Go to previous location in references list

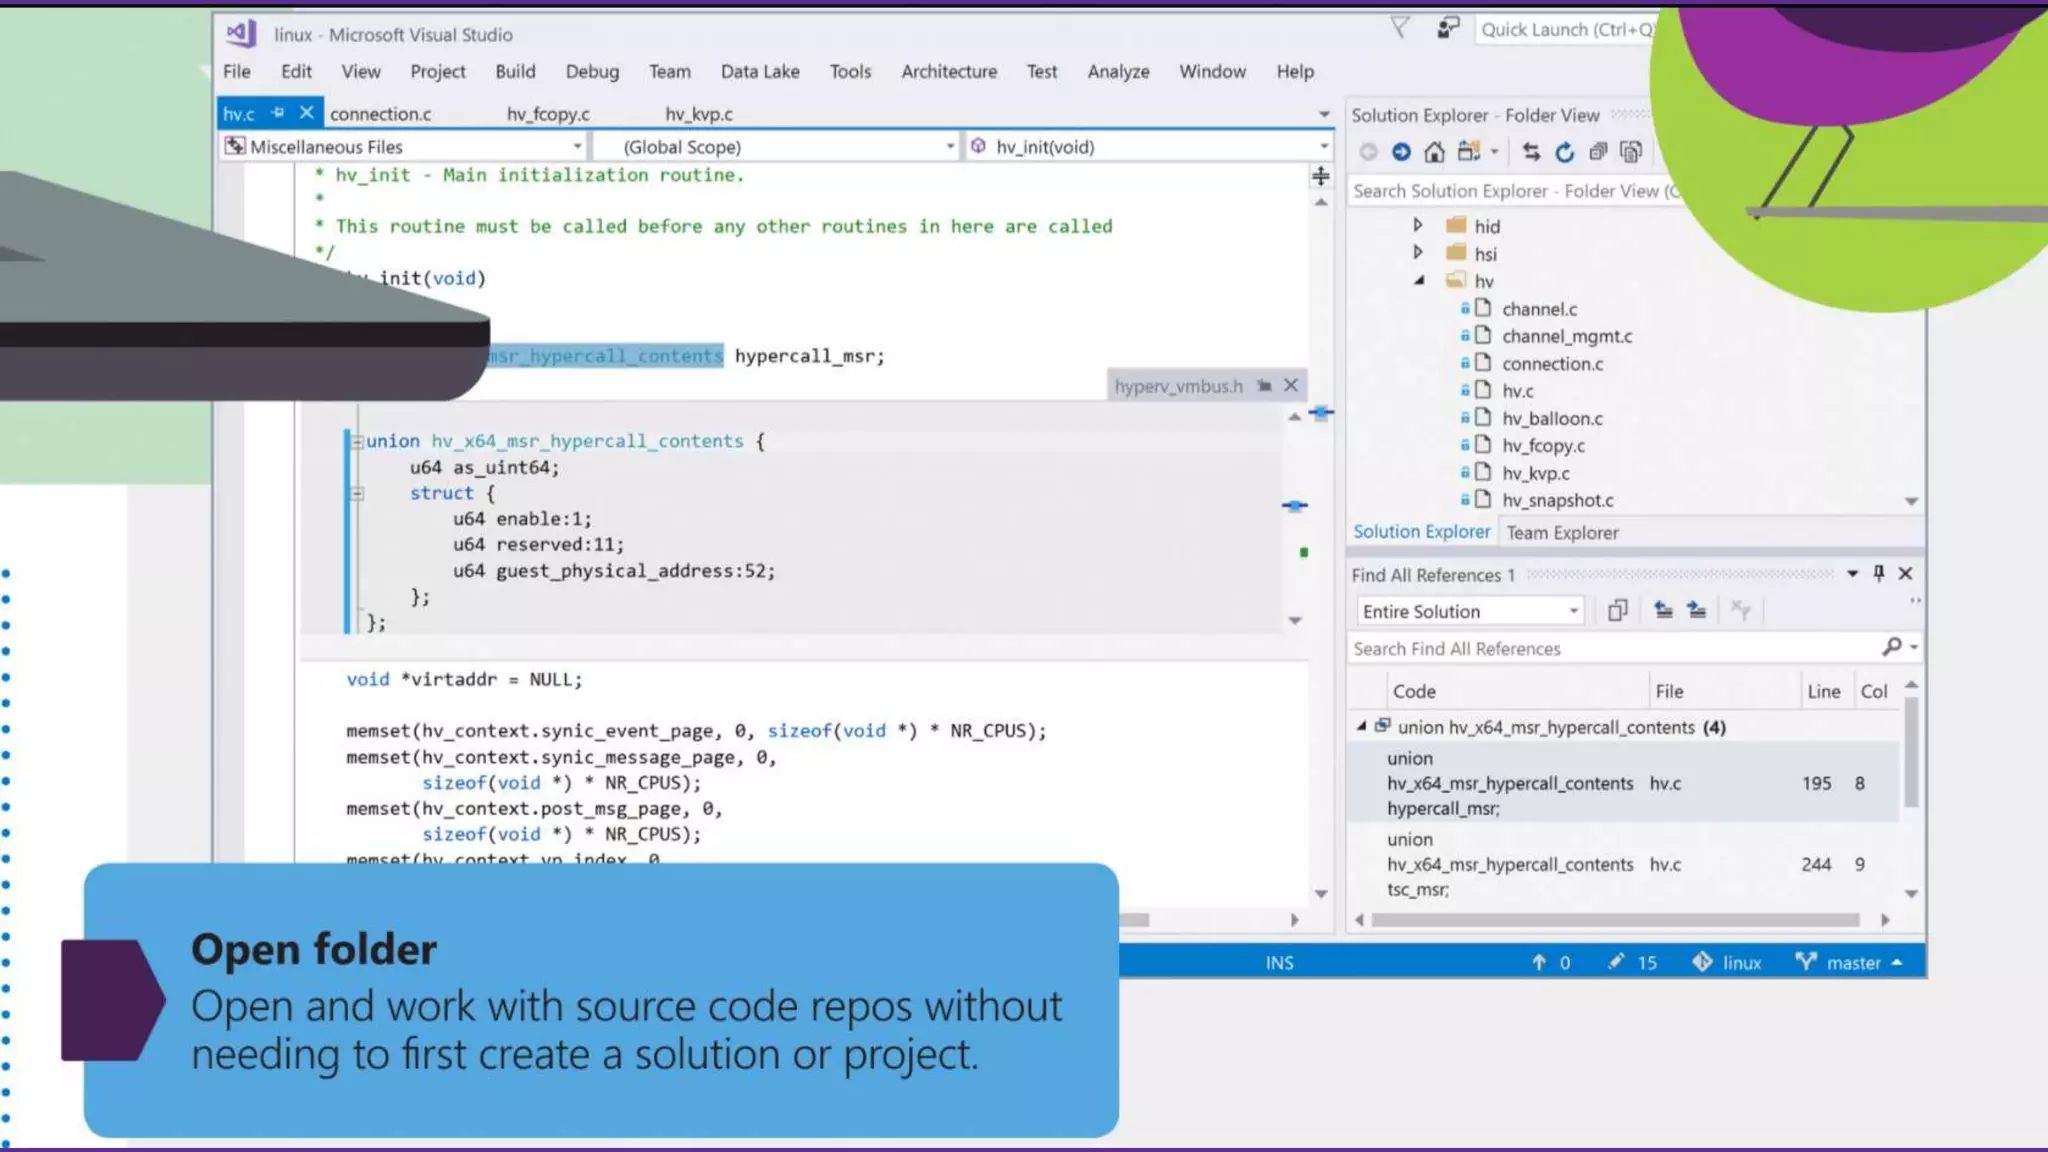tap(1663, 611)
